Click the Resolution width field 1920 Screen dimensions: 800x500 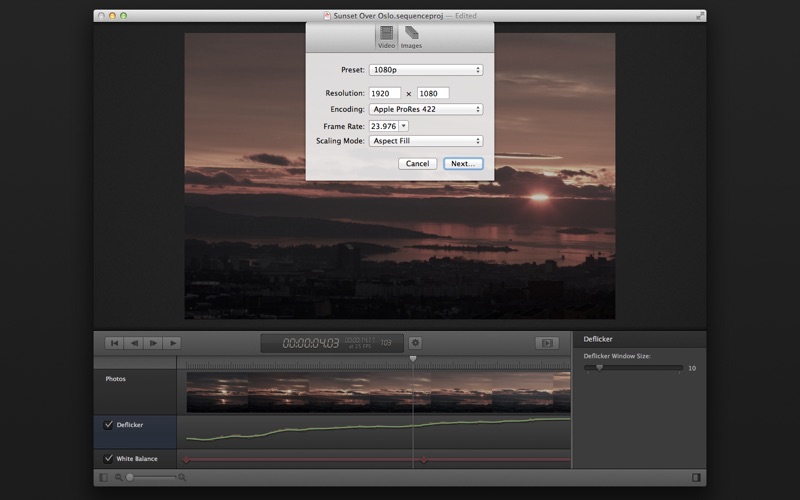pyautogui.click(x=385, y=93)
